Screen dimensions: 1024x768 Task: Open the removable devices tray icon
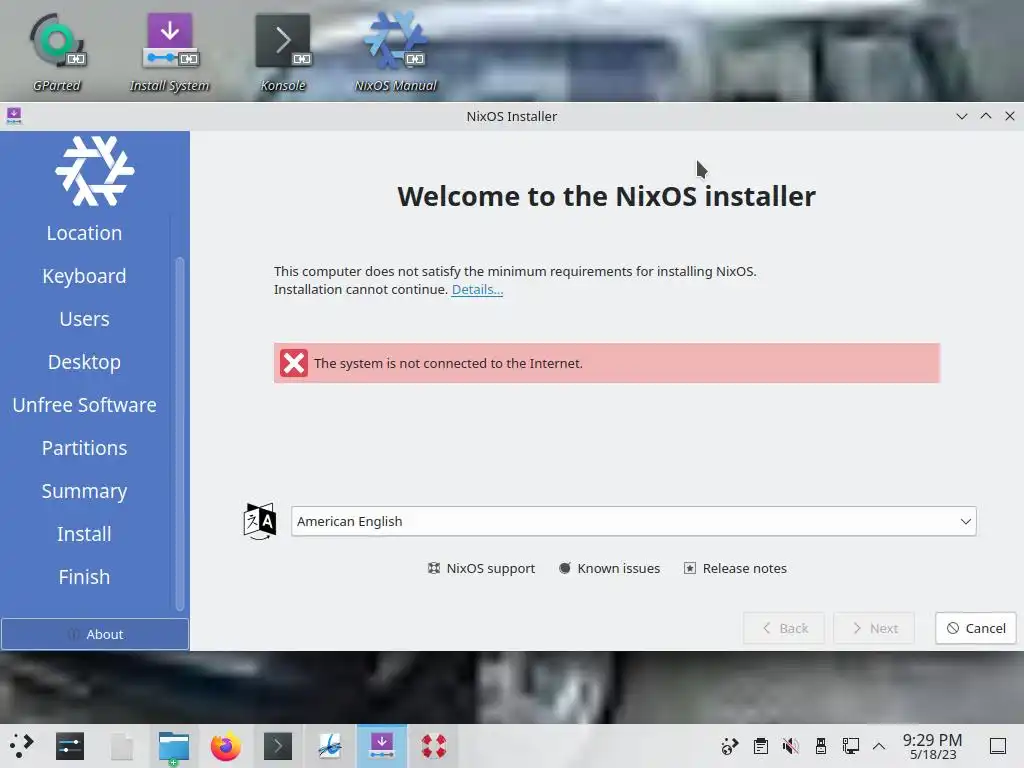pos(821,746)
